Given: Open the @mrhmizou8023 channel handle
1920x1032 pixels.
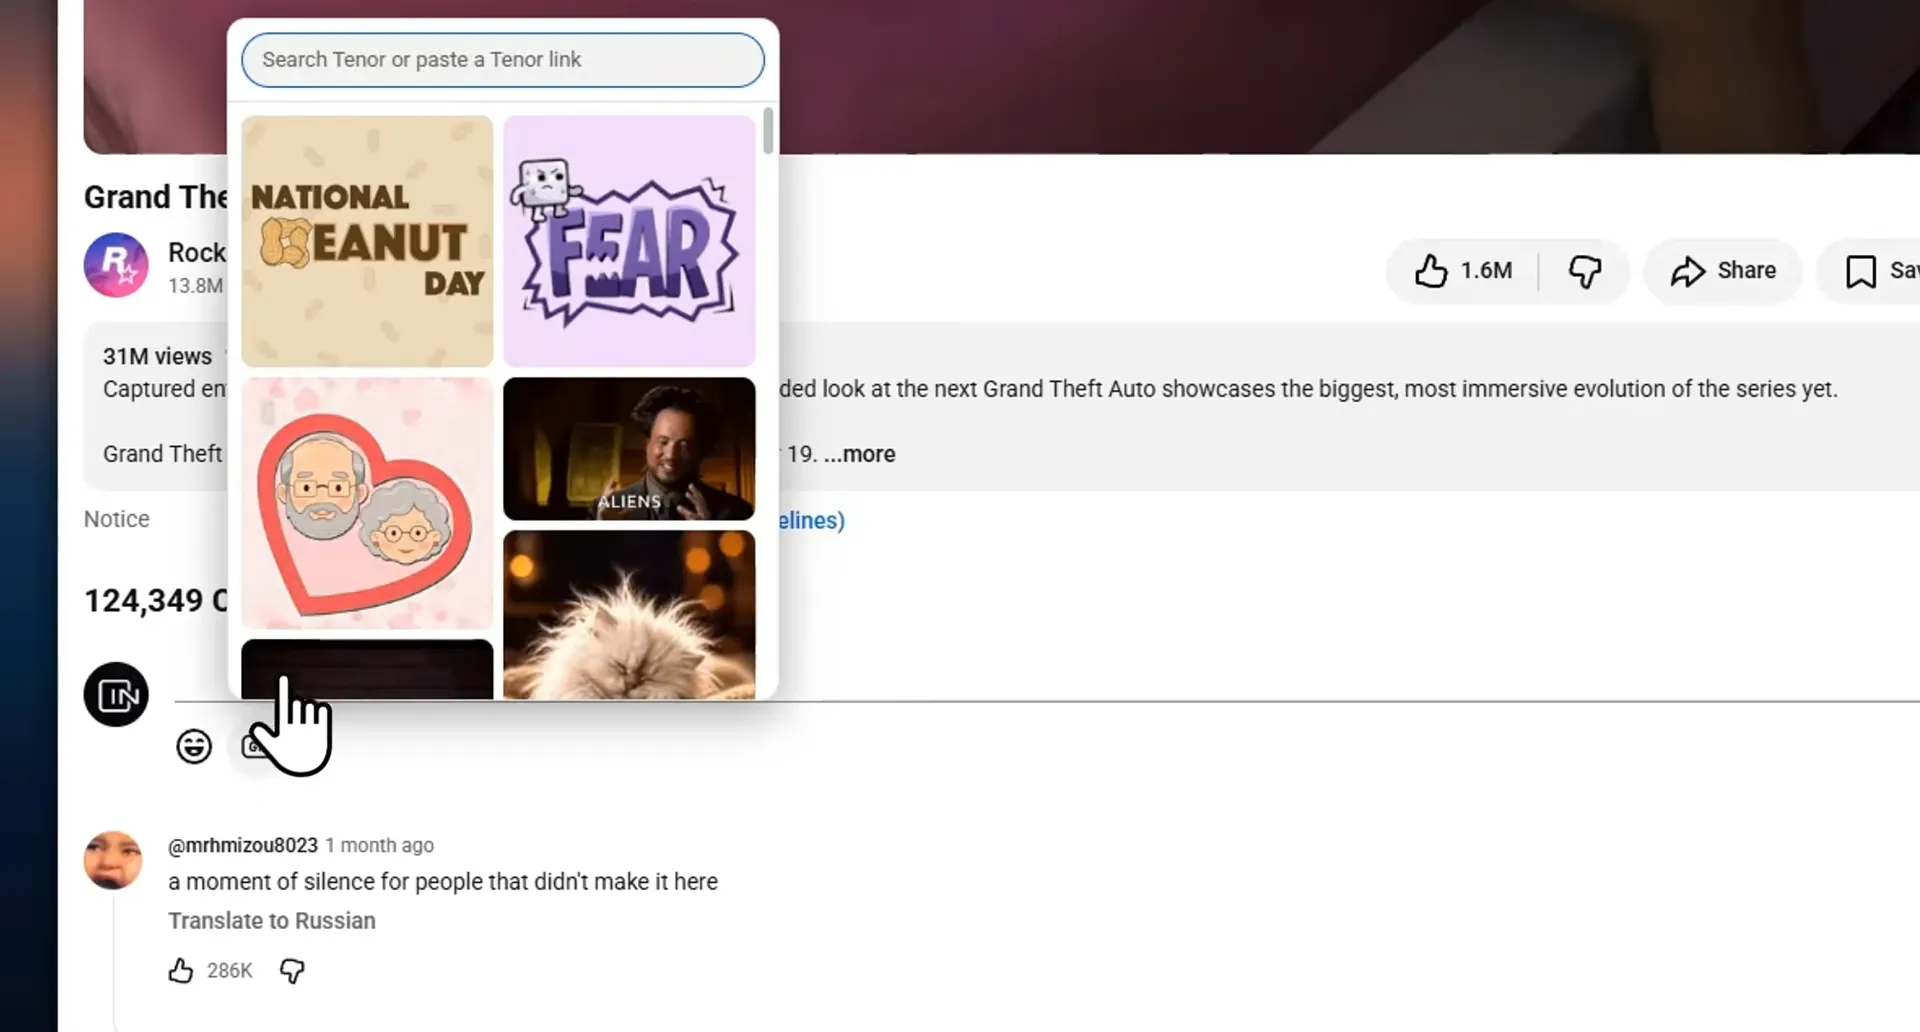Looking at the screenshot, I should (243, 845).
